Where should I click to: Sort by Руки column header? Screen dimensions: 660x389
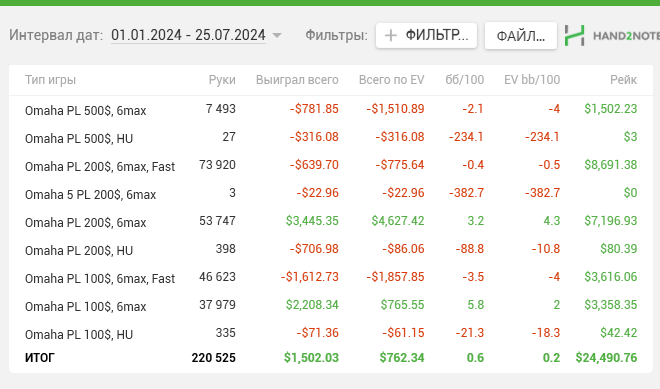coord(222,80)
